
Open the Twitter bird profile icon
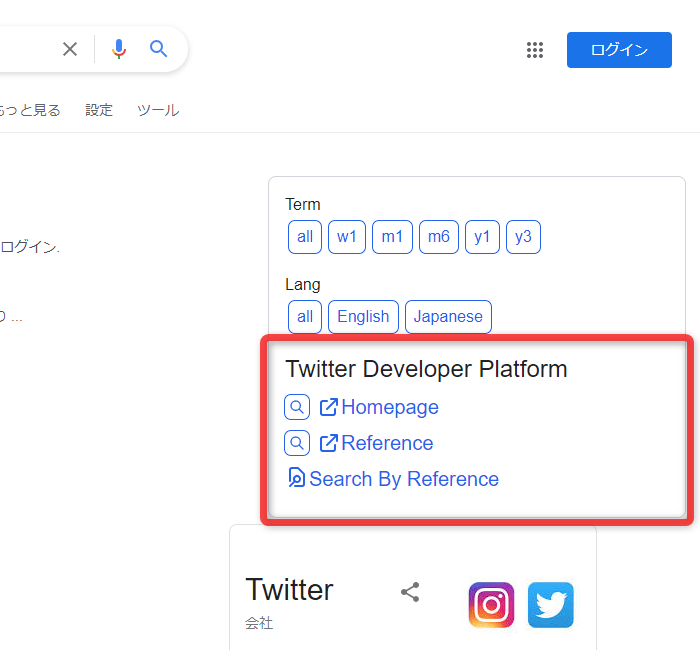(551, 605)
